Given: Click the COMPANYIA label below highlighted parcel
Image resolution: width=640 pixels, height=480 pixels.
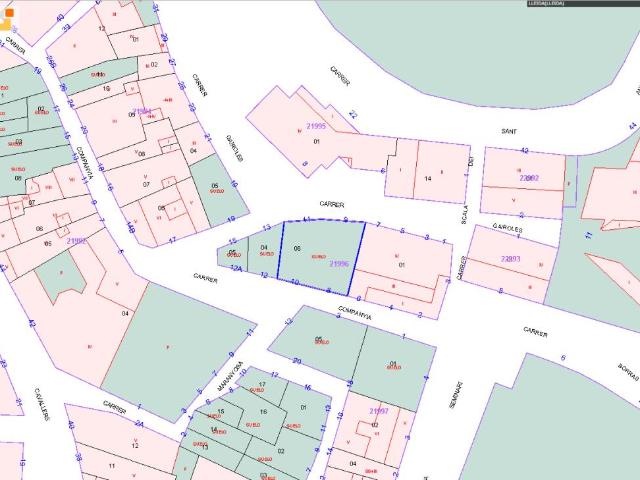Looking at the screenshot, I should click(355, 313).
